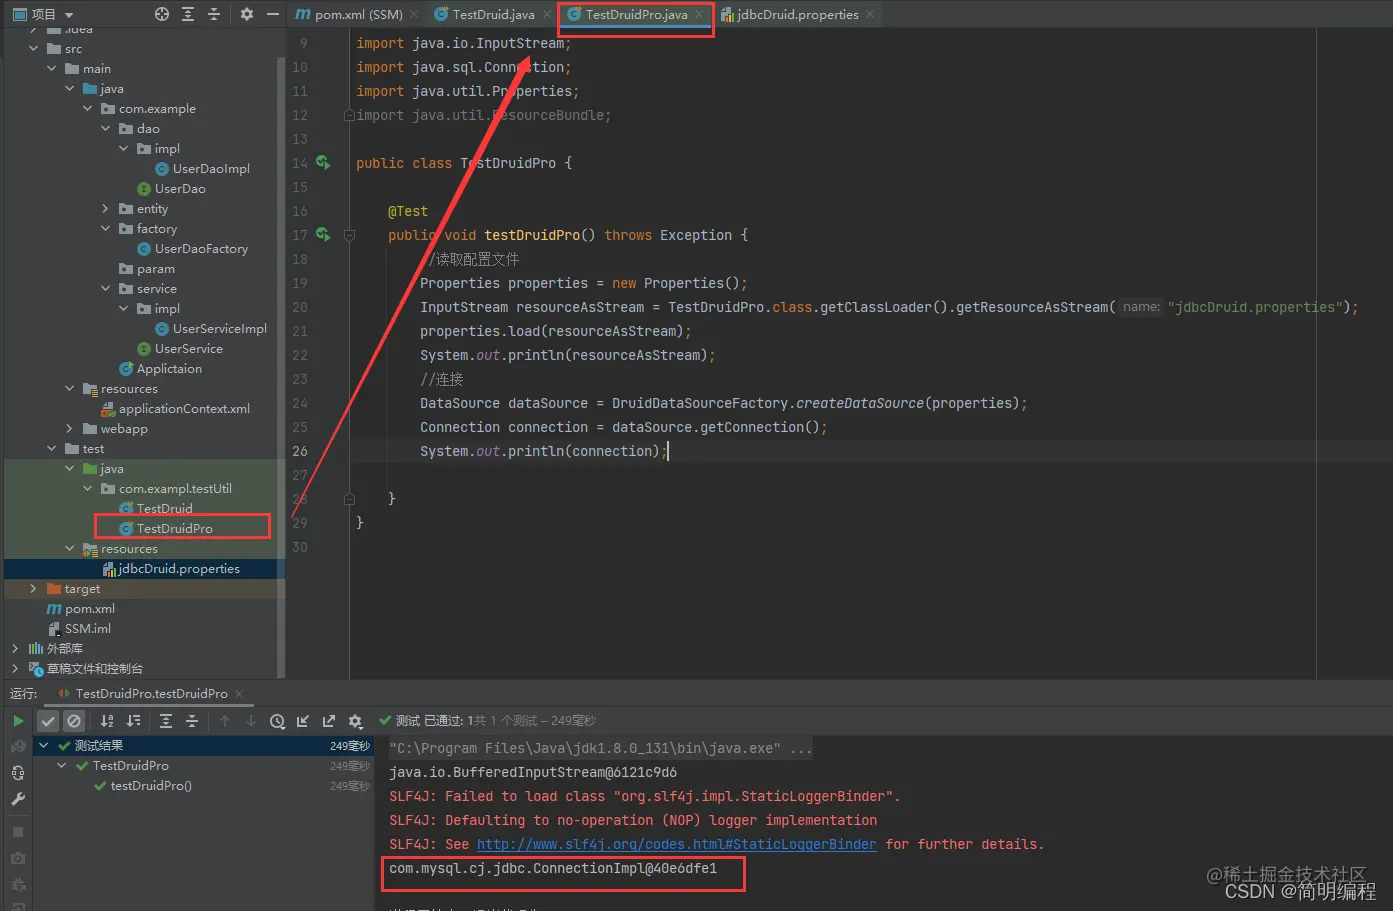Viewport: 1393px width, 911px height.
Task: Collapse com.example package chevron
Action: 87,108
